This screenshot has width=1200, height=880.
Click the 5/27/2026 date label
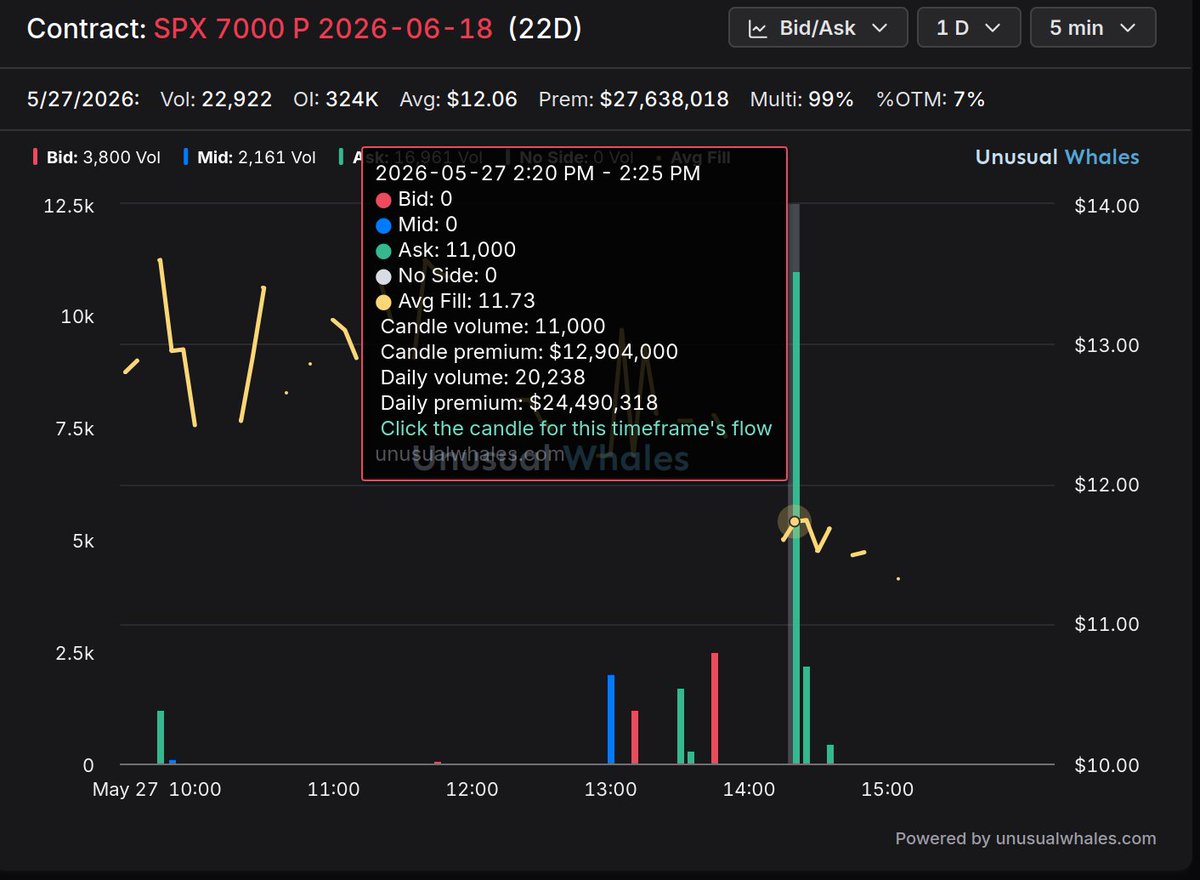coord(83,99)
